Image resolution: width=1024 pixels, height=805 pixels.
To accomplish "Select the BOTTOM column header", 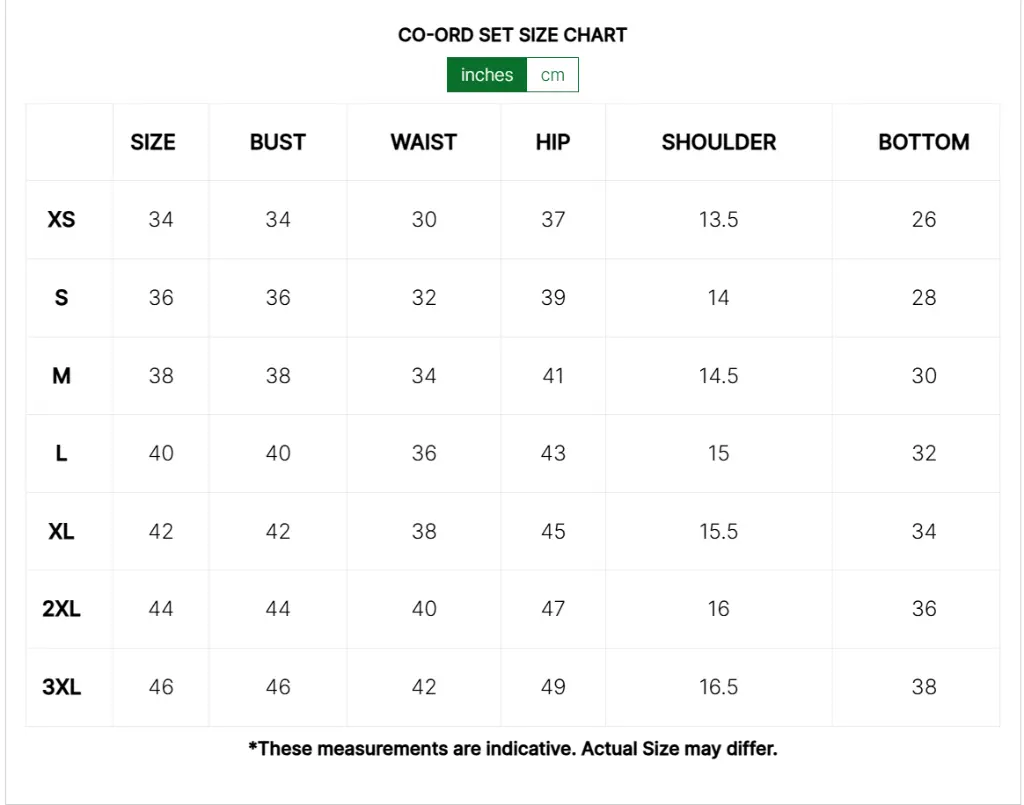I will pyautogui.click(x=923, y=142).
